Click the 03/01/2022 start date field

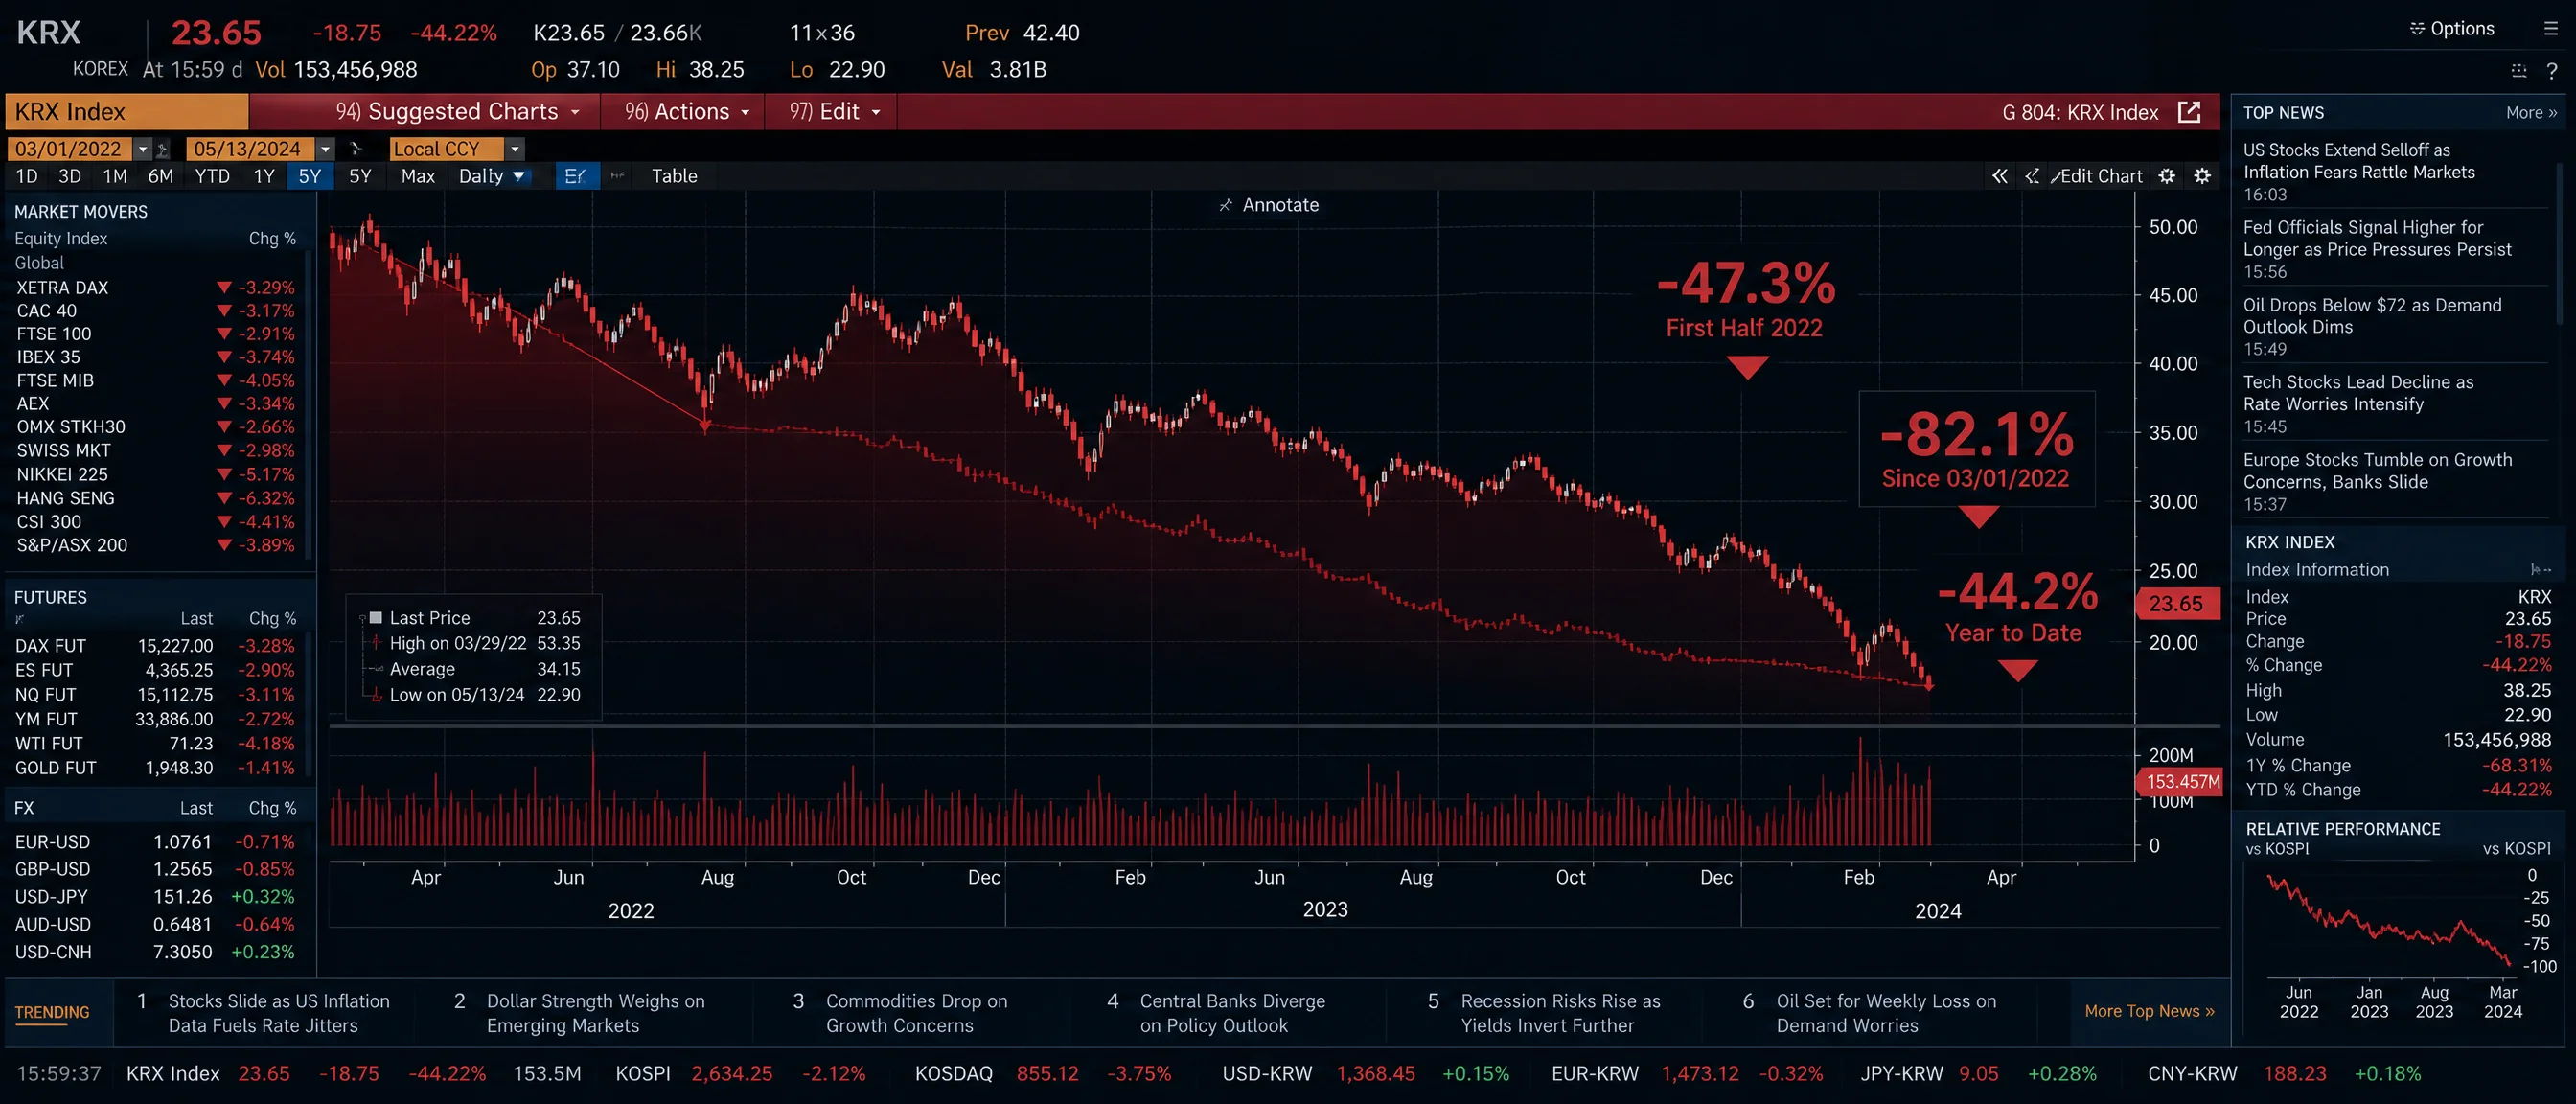(x=70, y=149)
